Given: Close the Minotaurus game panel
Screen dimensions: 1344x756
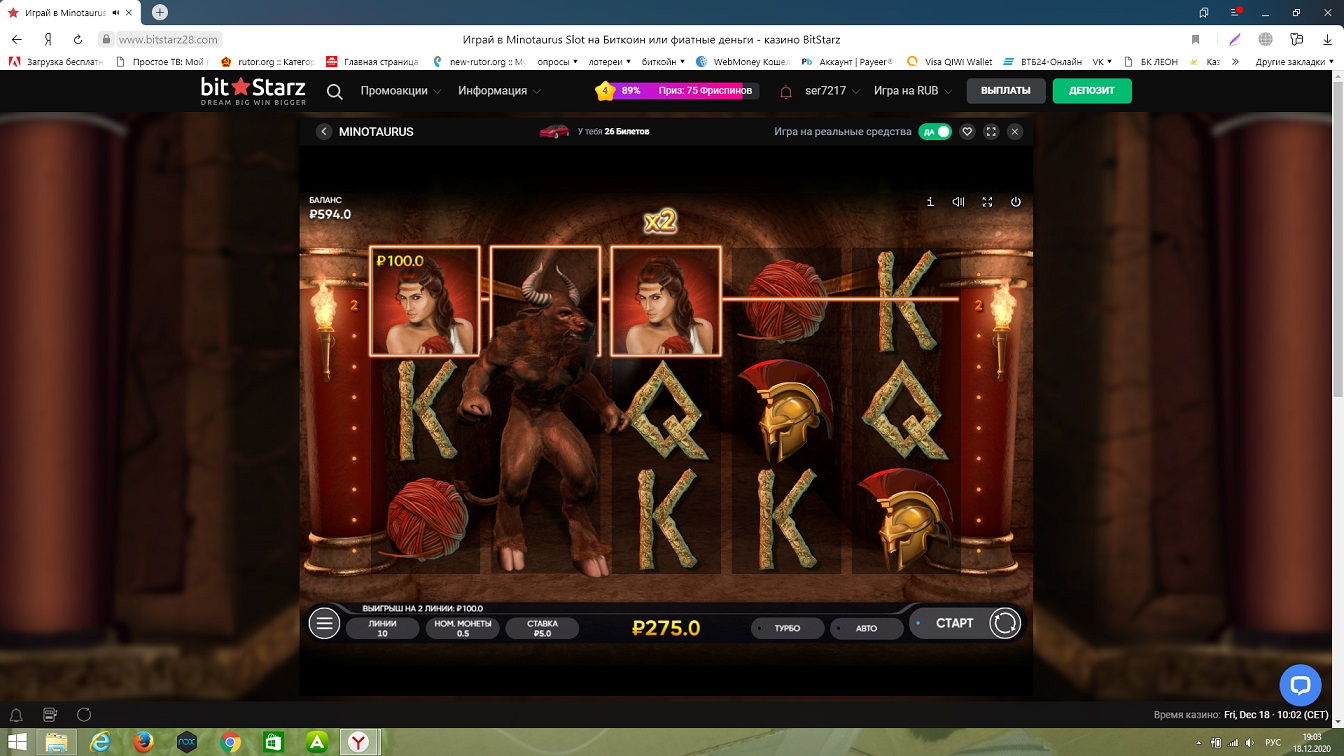Looking at the screenshot, I should (1015, 132).
